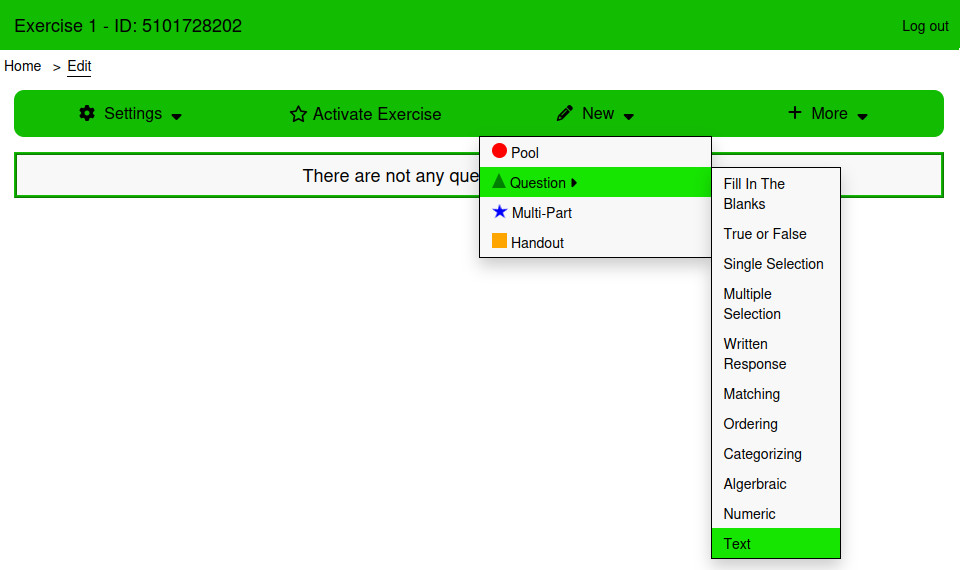Click the Question submenu arrow

point(574,183)
